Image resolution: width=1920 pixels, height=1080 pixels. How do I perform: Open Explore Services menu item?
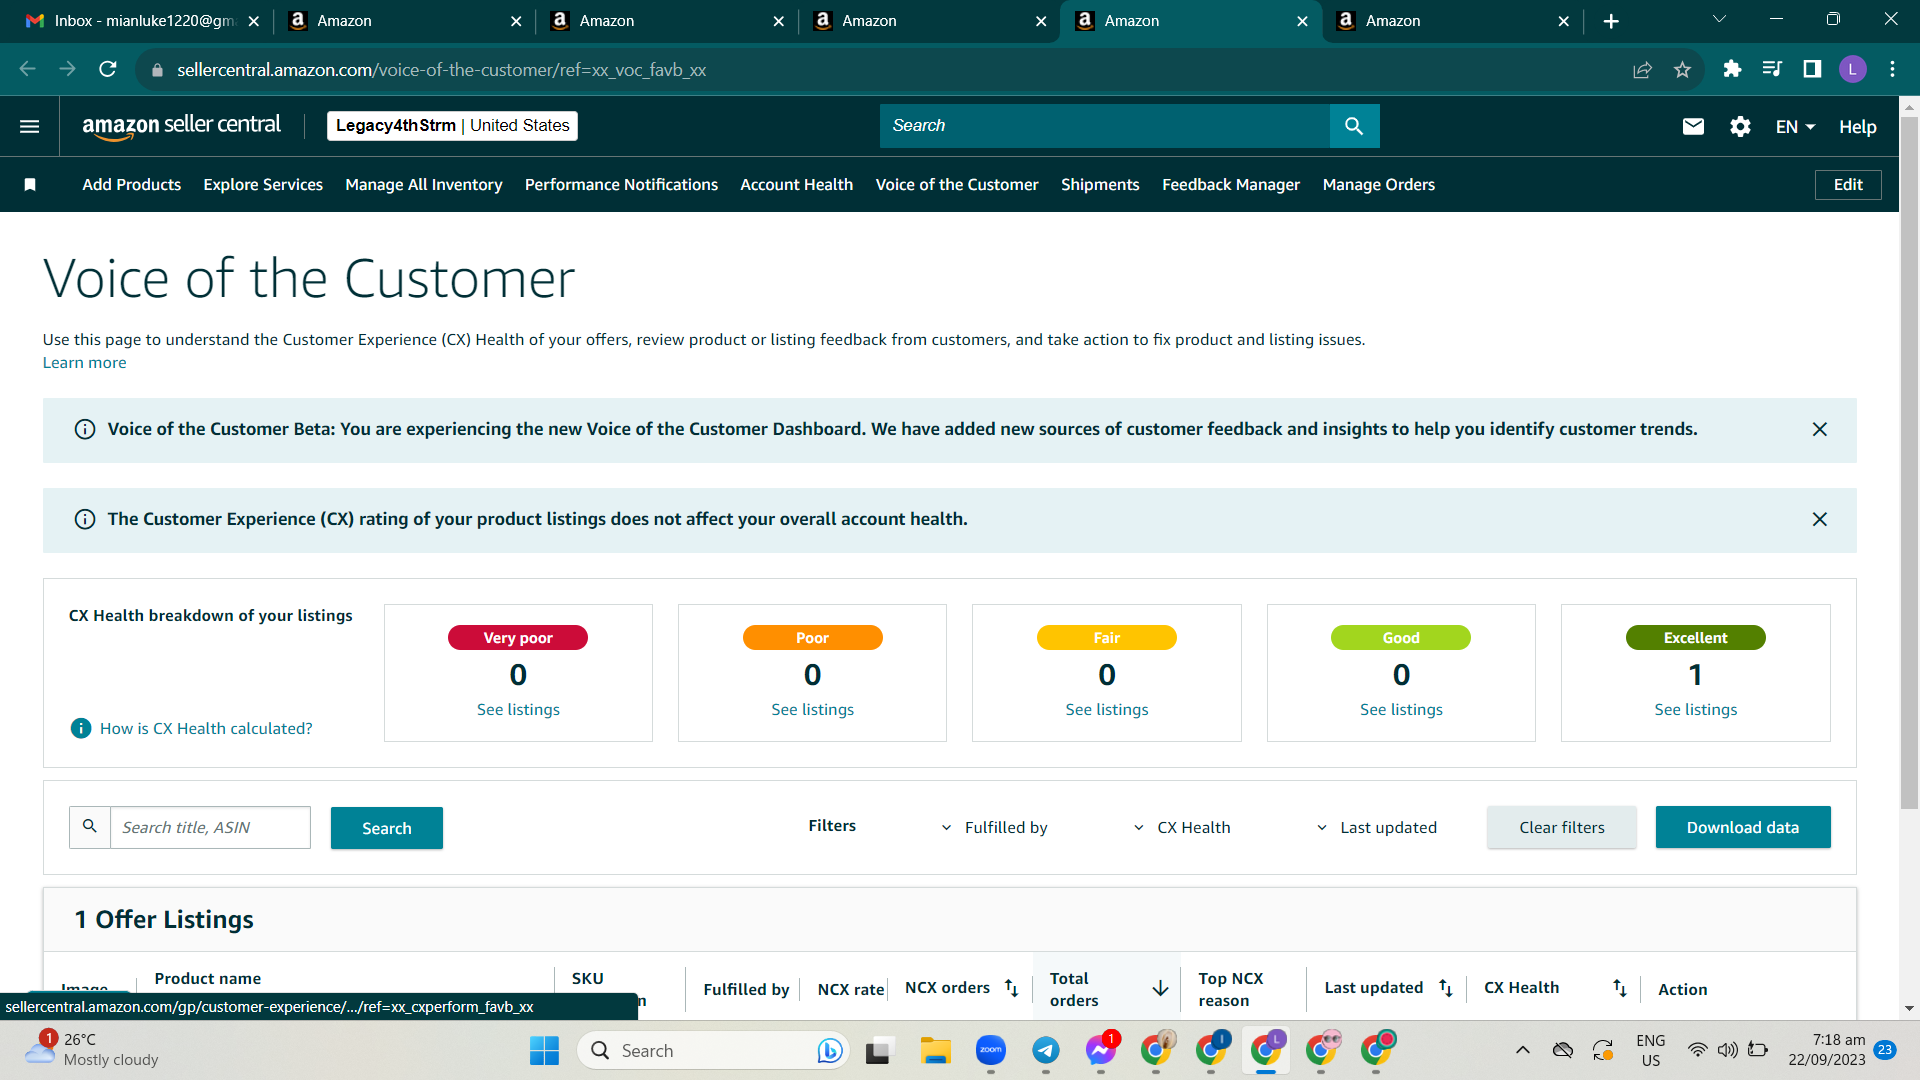pos(263,185)
